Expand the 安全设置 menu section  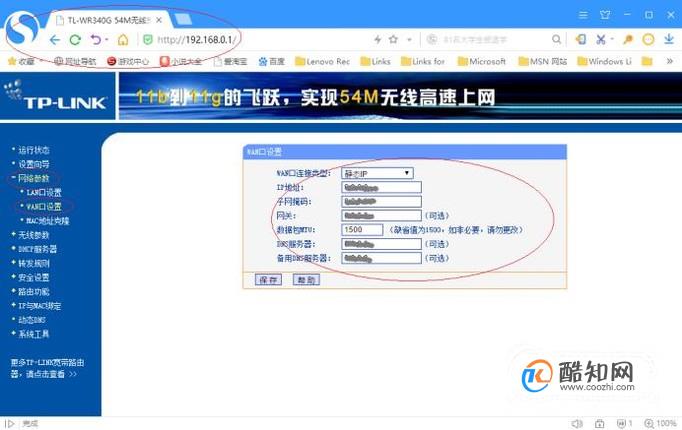[x=33, y=277]
